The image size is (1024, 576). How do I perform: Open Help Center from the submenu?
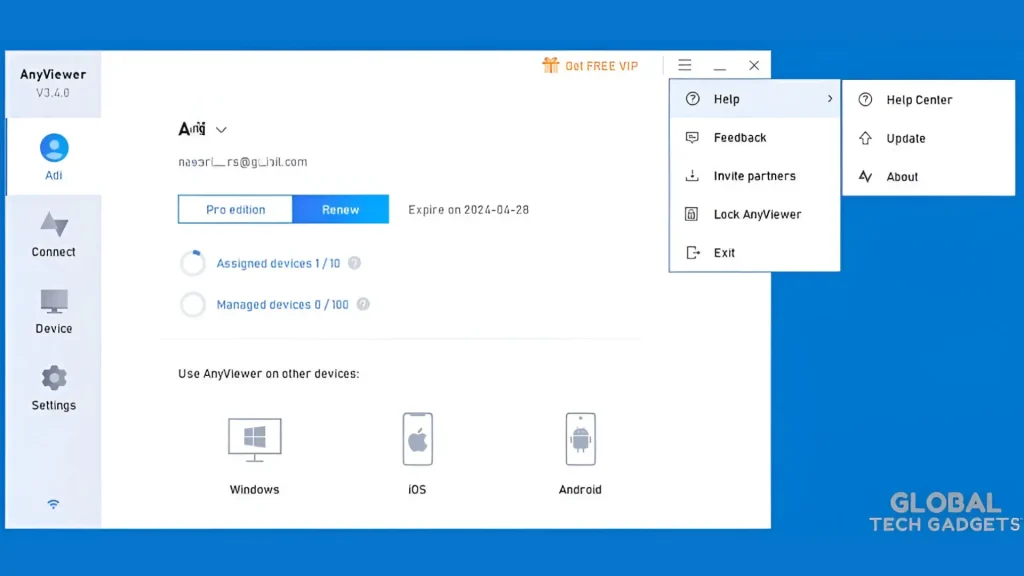pos(919,99)
